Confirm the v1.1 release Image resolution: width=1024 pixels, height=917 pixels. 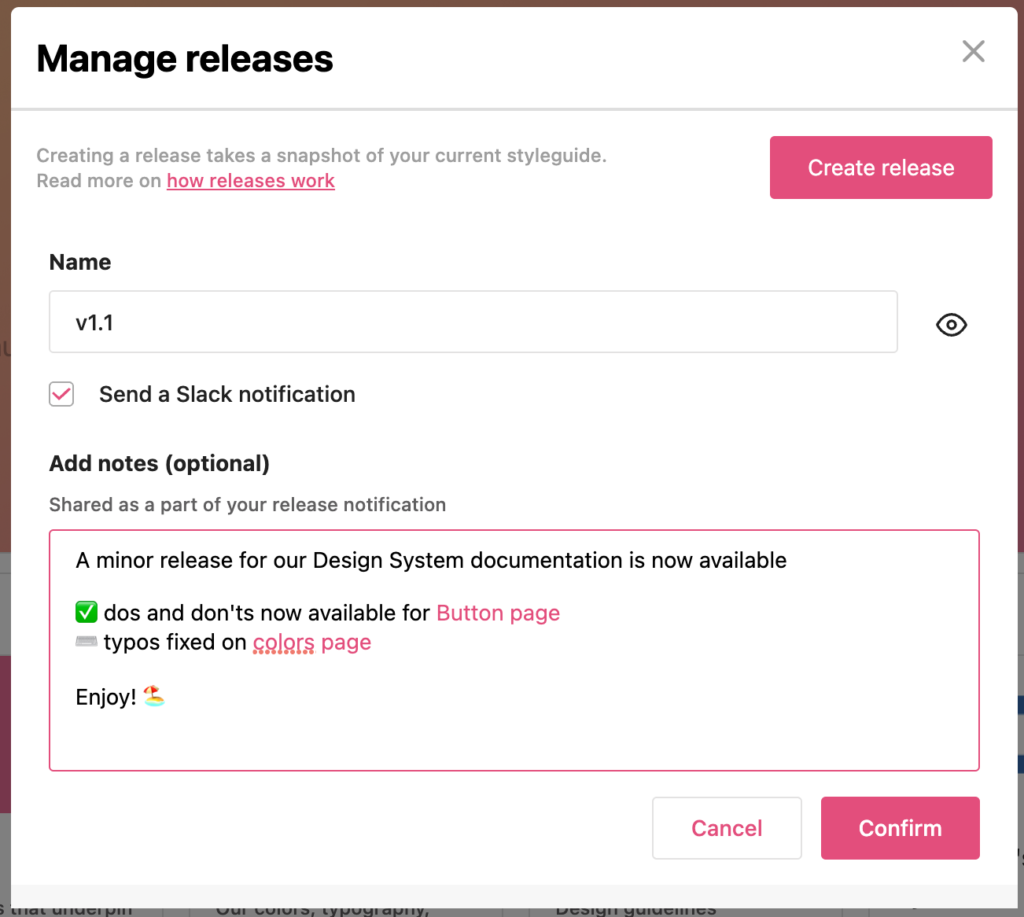click(899, 828)
